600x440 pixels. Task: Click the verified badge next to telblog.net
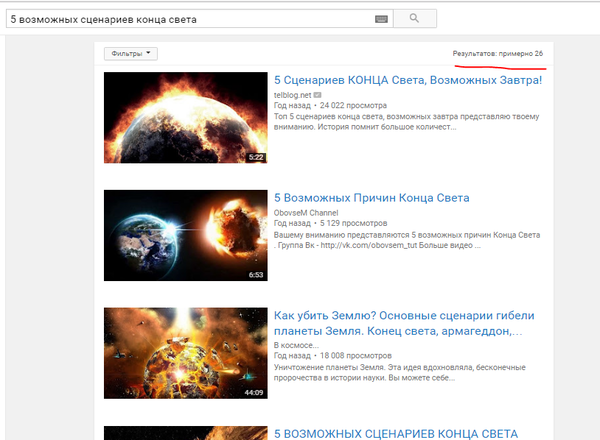tap(319, 93)
